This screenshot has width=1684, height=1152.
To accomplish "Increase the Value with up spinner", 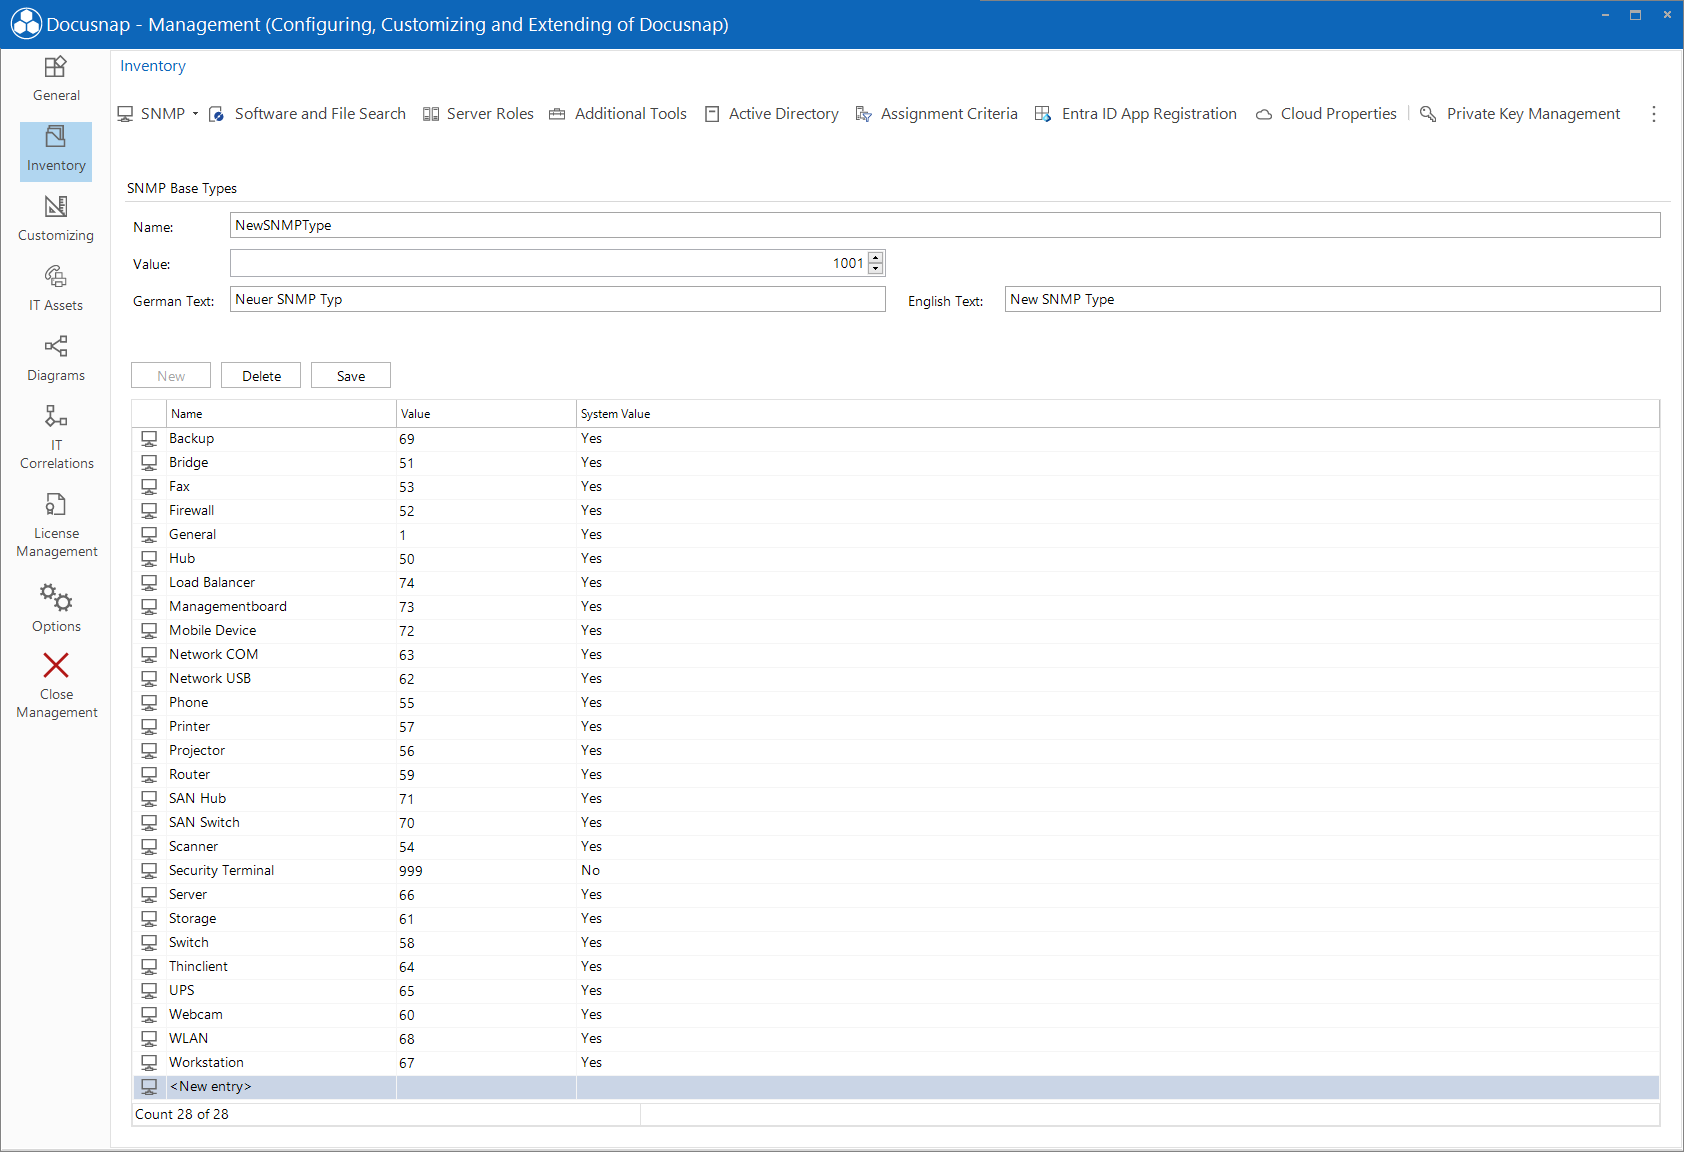I will [876, 258].
